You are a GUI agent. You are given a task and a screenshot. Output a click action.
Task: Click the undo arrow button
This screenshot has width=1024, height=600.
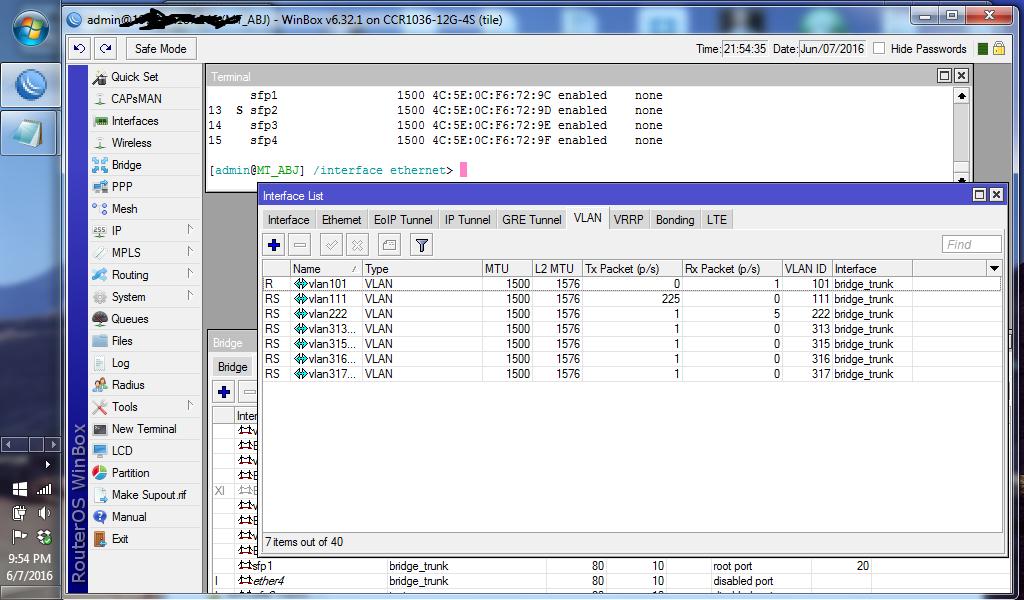81,48
